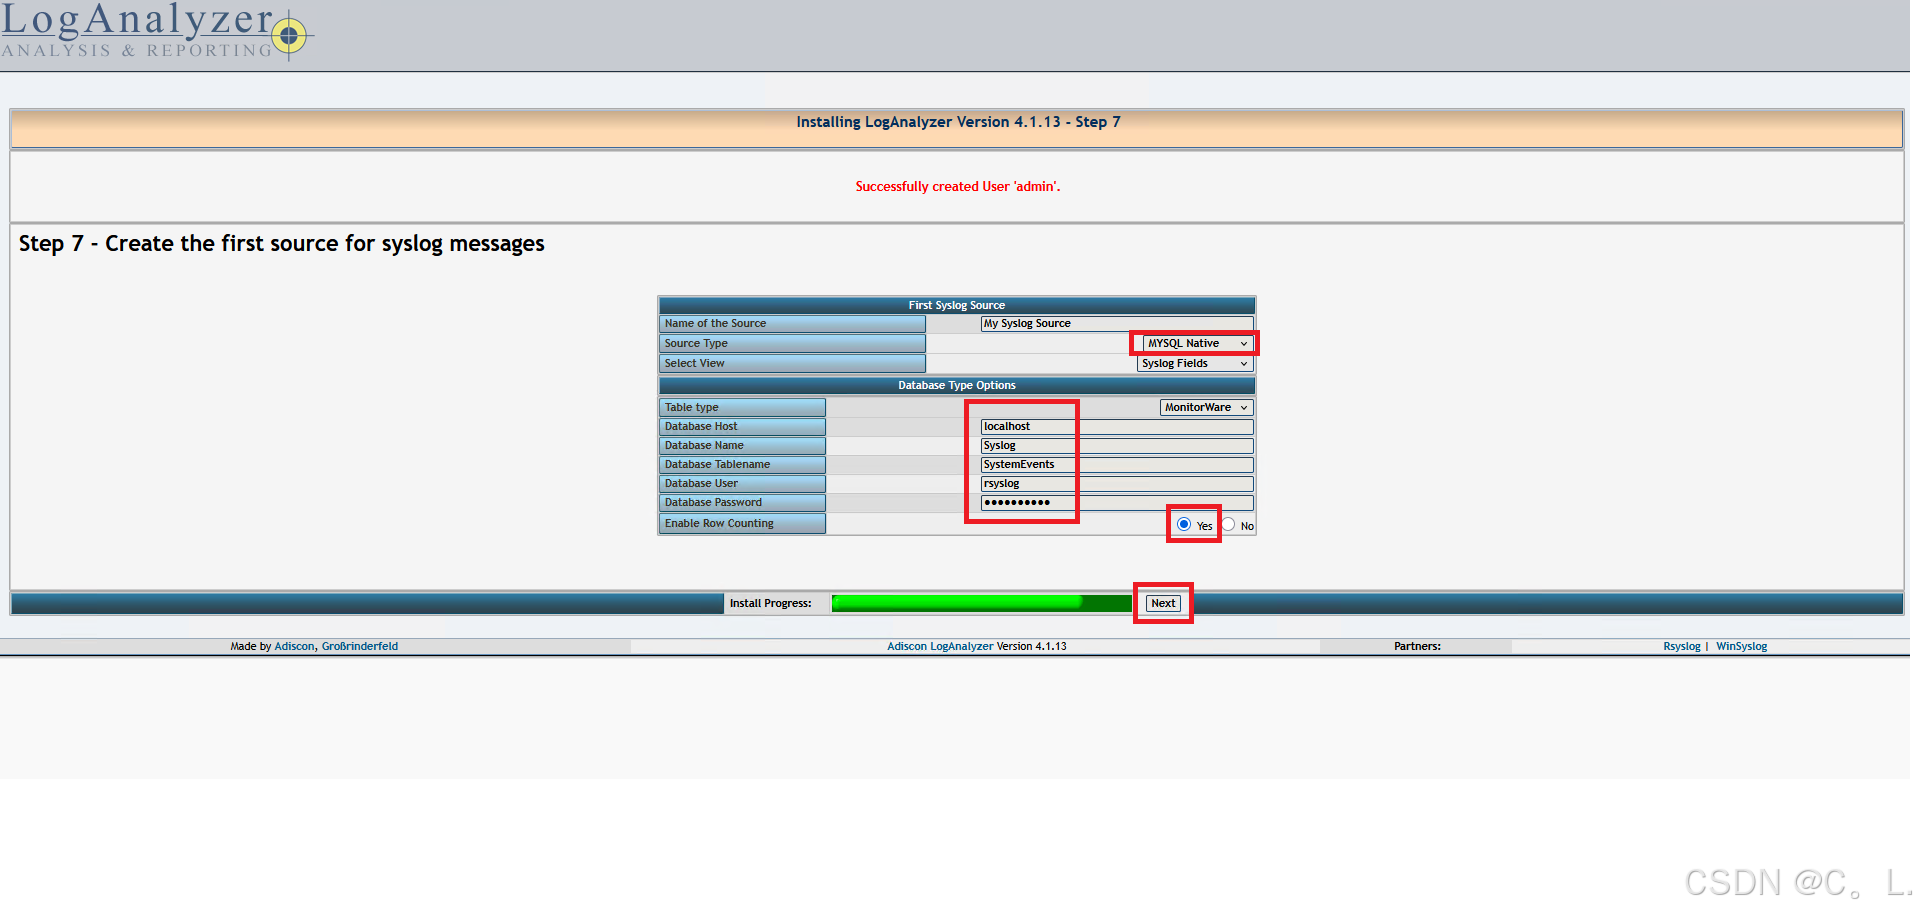
Task: Click the install progress bar
Action: pyautogui.click(x=981, y=604)
